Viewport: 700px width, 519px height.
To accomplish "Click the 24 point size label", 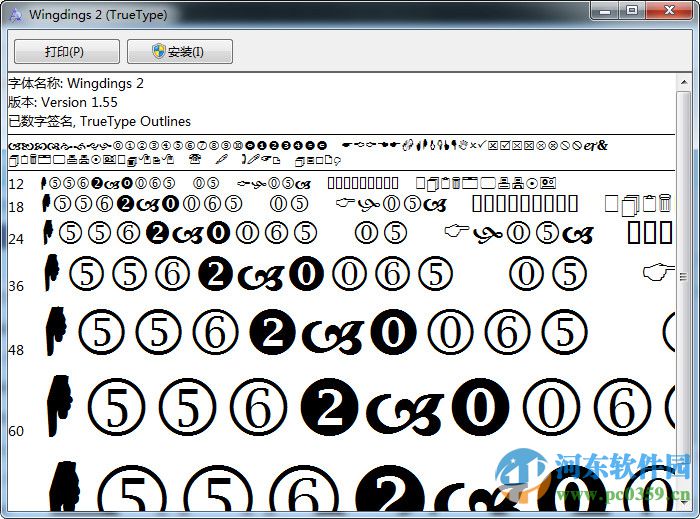I will click(x=16, y=240).
